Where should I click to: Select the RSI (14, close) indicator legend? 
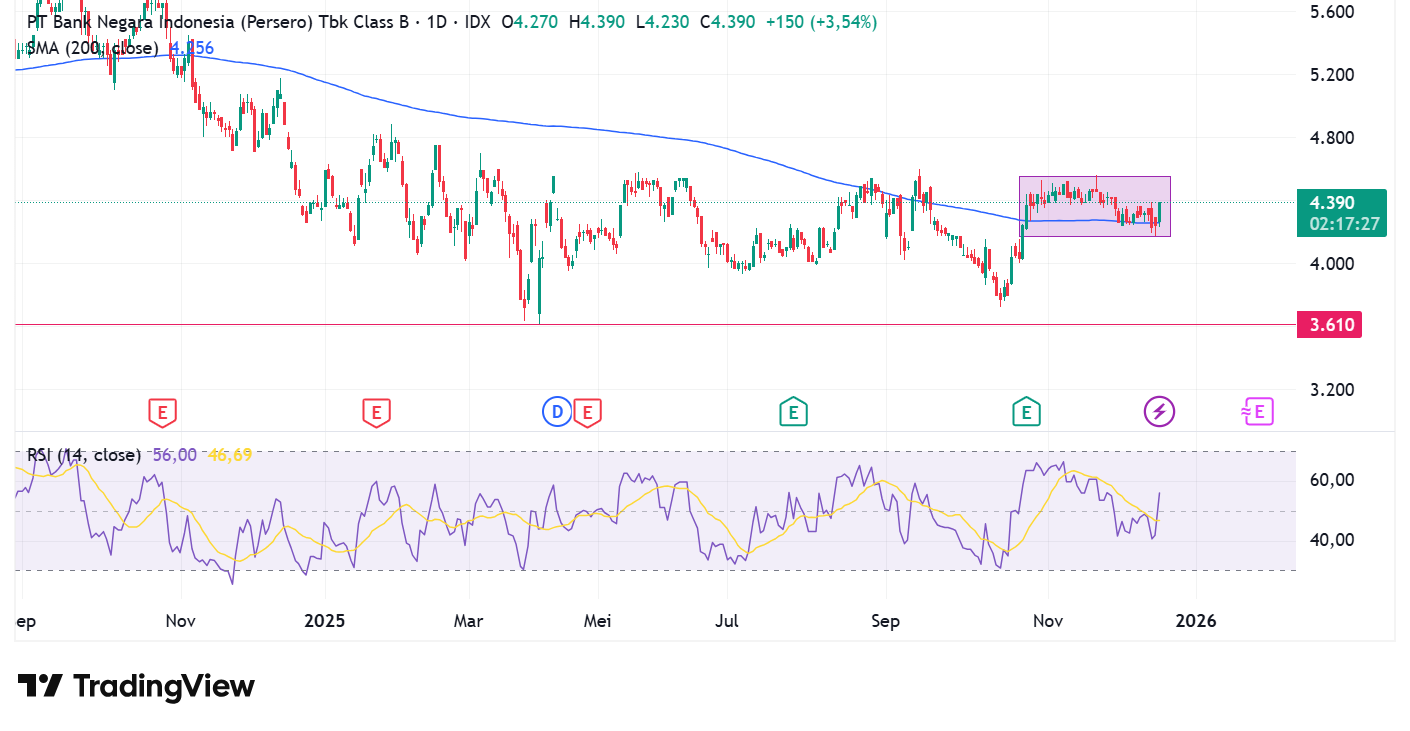point(84,455)
